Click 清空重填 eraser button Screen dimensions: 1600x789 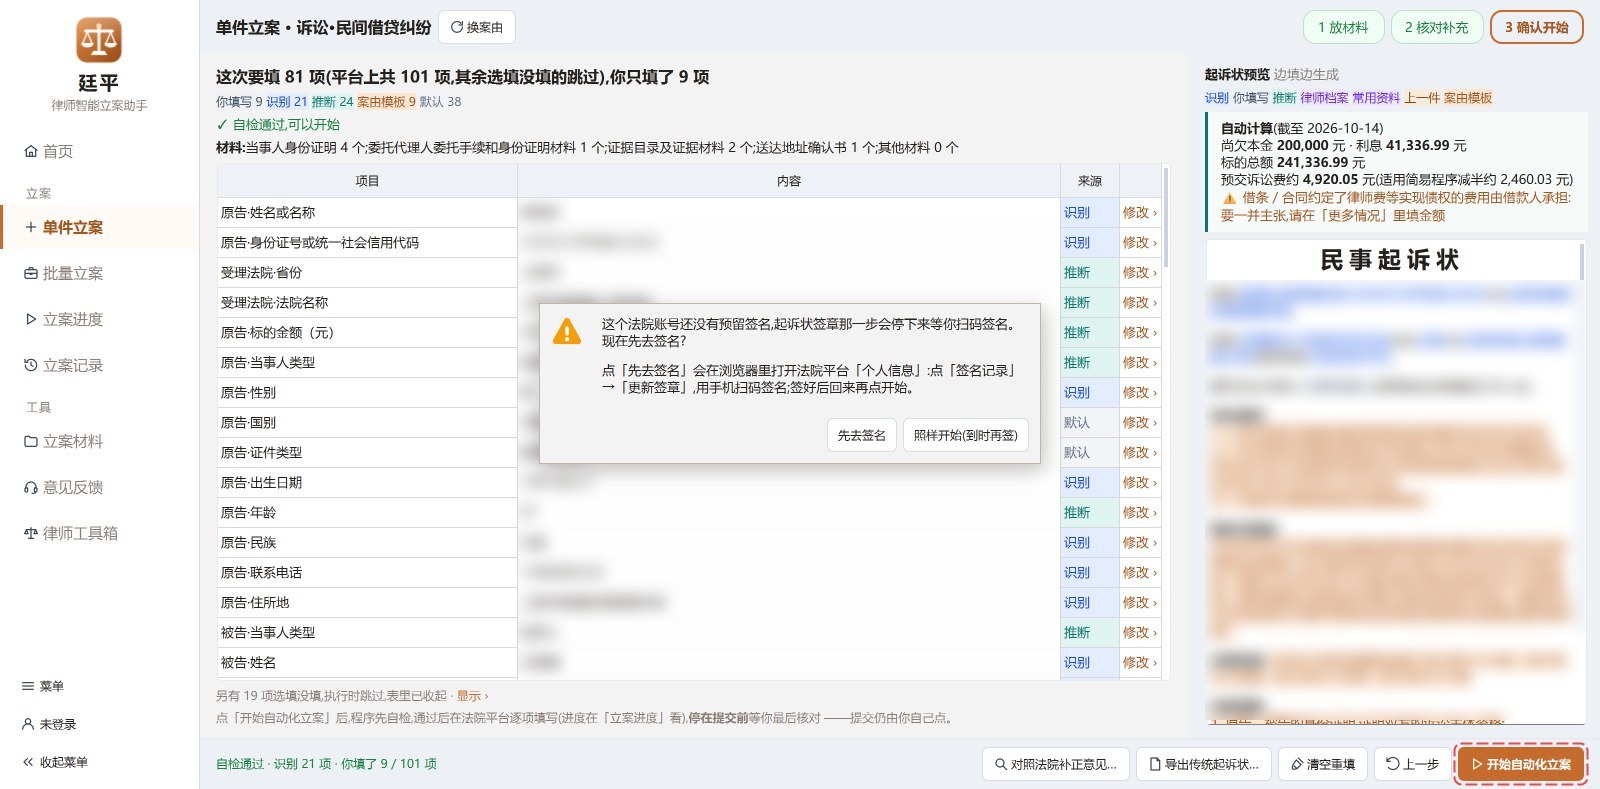(1323, 764)
